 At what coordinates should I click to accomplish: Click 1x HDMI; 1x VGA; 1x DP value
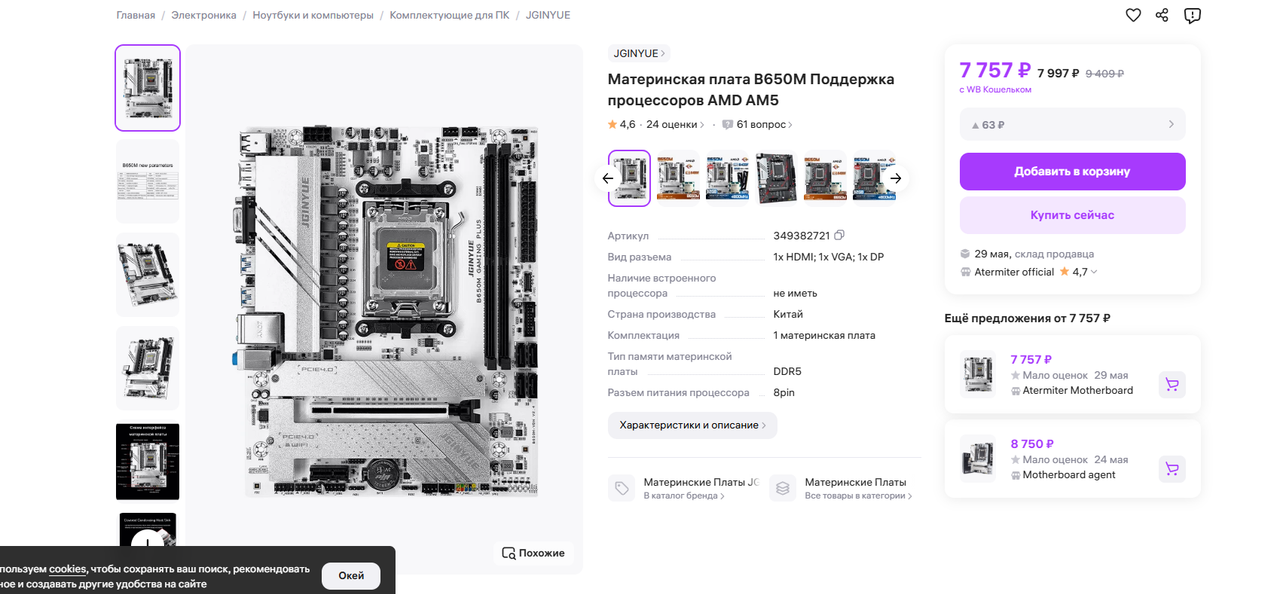point(828,257)
